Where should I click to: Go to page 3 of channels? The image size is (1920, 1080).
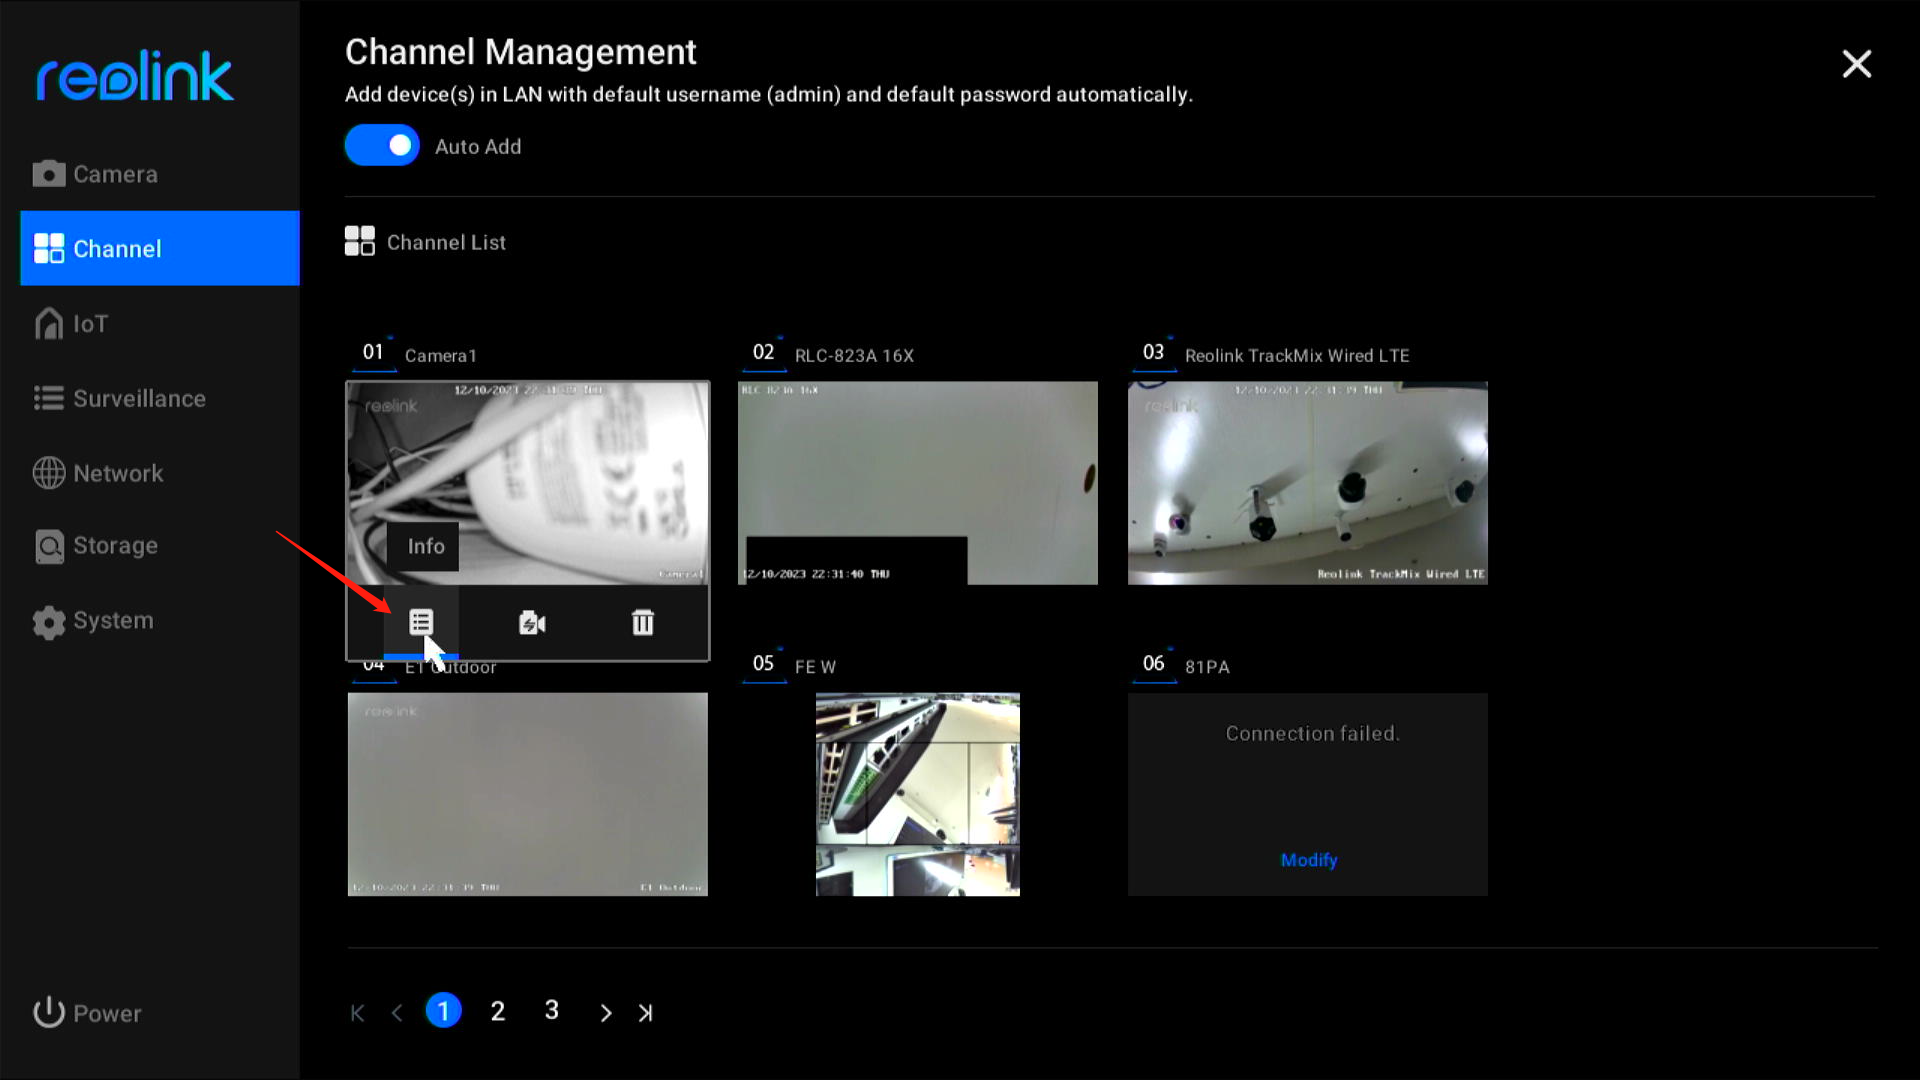(x=551, y=1010)
